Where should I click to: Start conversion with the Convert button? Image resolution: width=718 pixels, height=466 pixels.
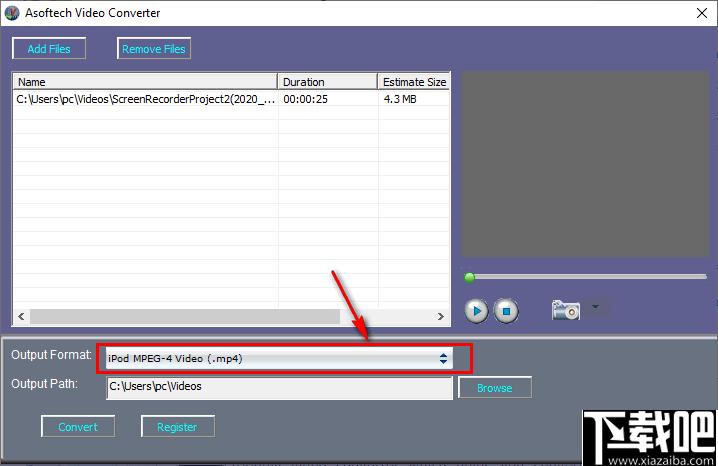78,427
